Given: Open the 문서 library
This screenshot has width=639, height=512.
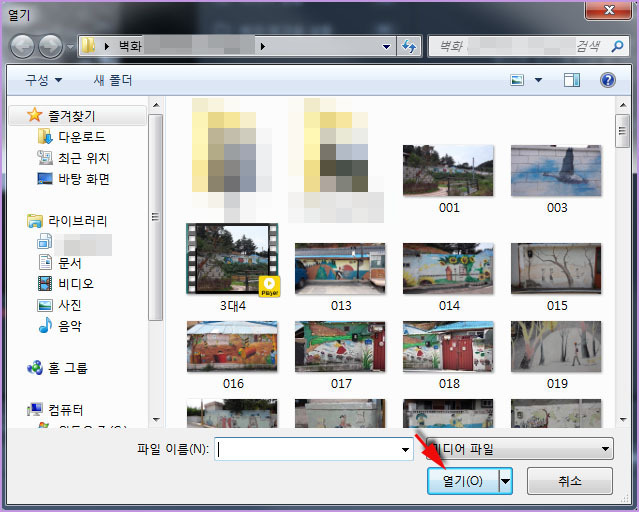Looking at the screenshot, I should [x=70, y=263].
